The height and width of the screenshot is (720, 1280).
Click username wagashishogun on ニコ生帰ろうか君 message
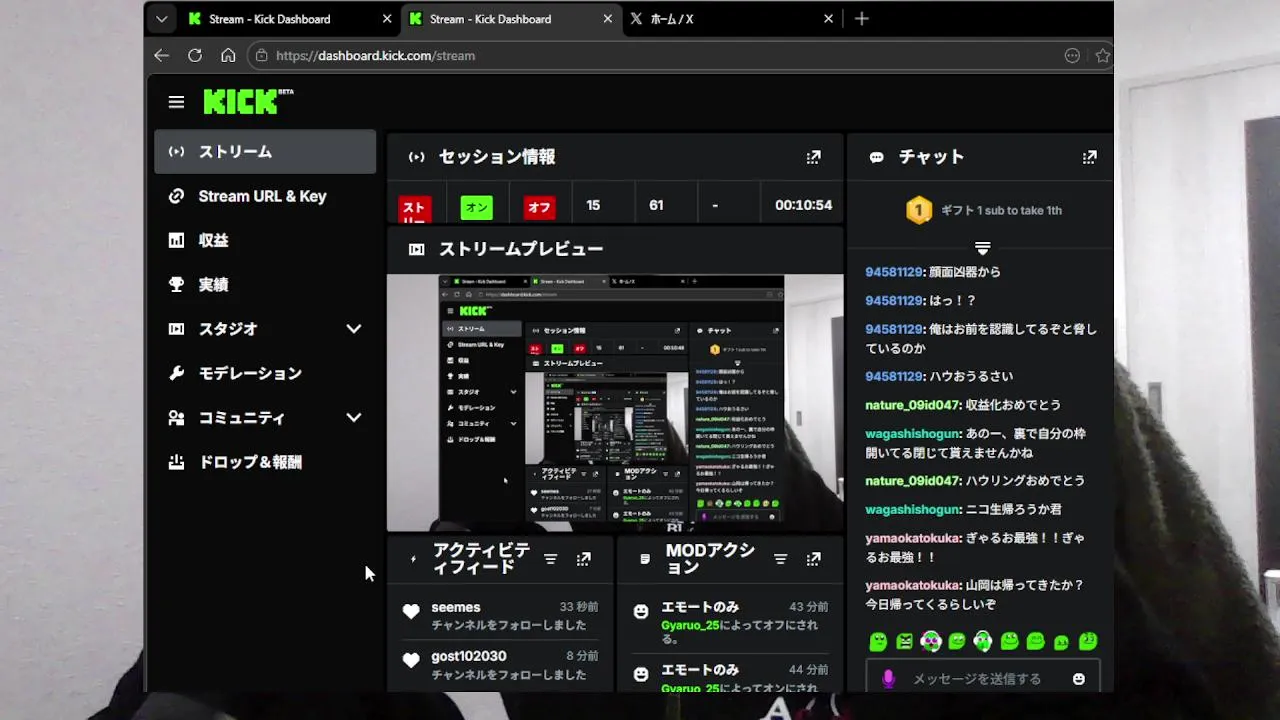pyautogui.click(x=913, y=509)
